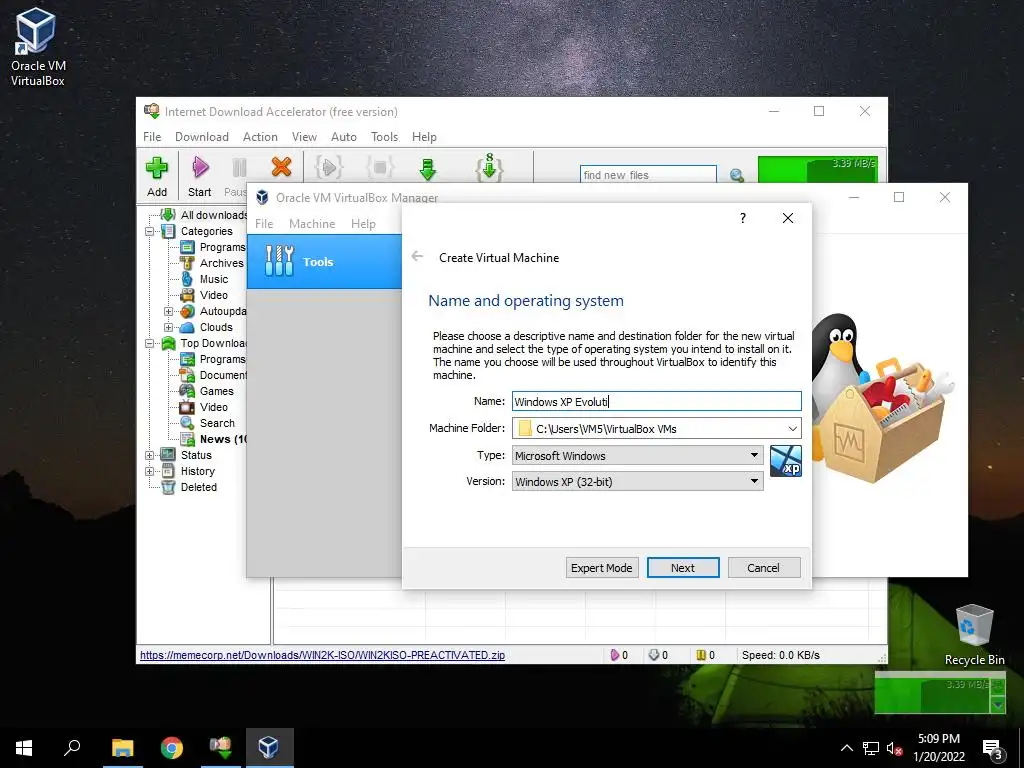Expand the Autoupdate tree node
Image resolution: width=1024 pixels, height=768 pixels.
[168, 312]
